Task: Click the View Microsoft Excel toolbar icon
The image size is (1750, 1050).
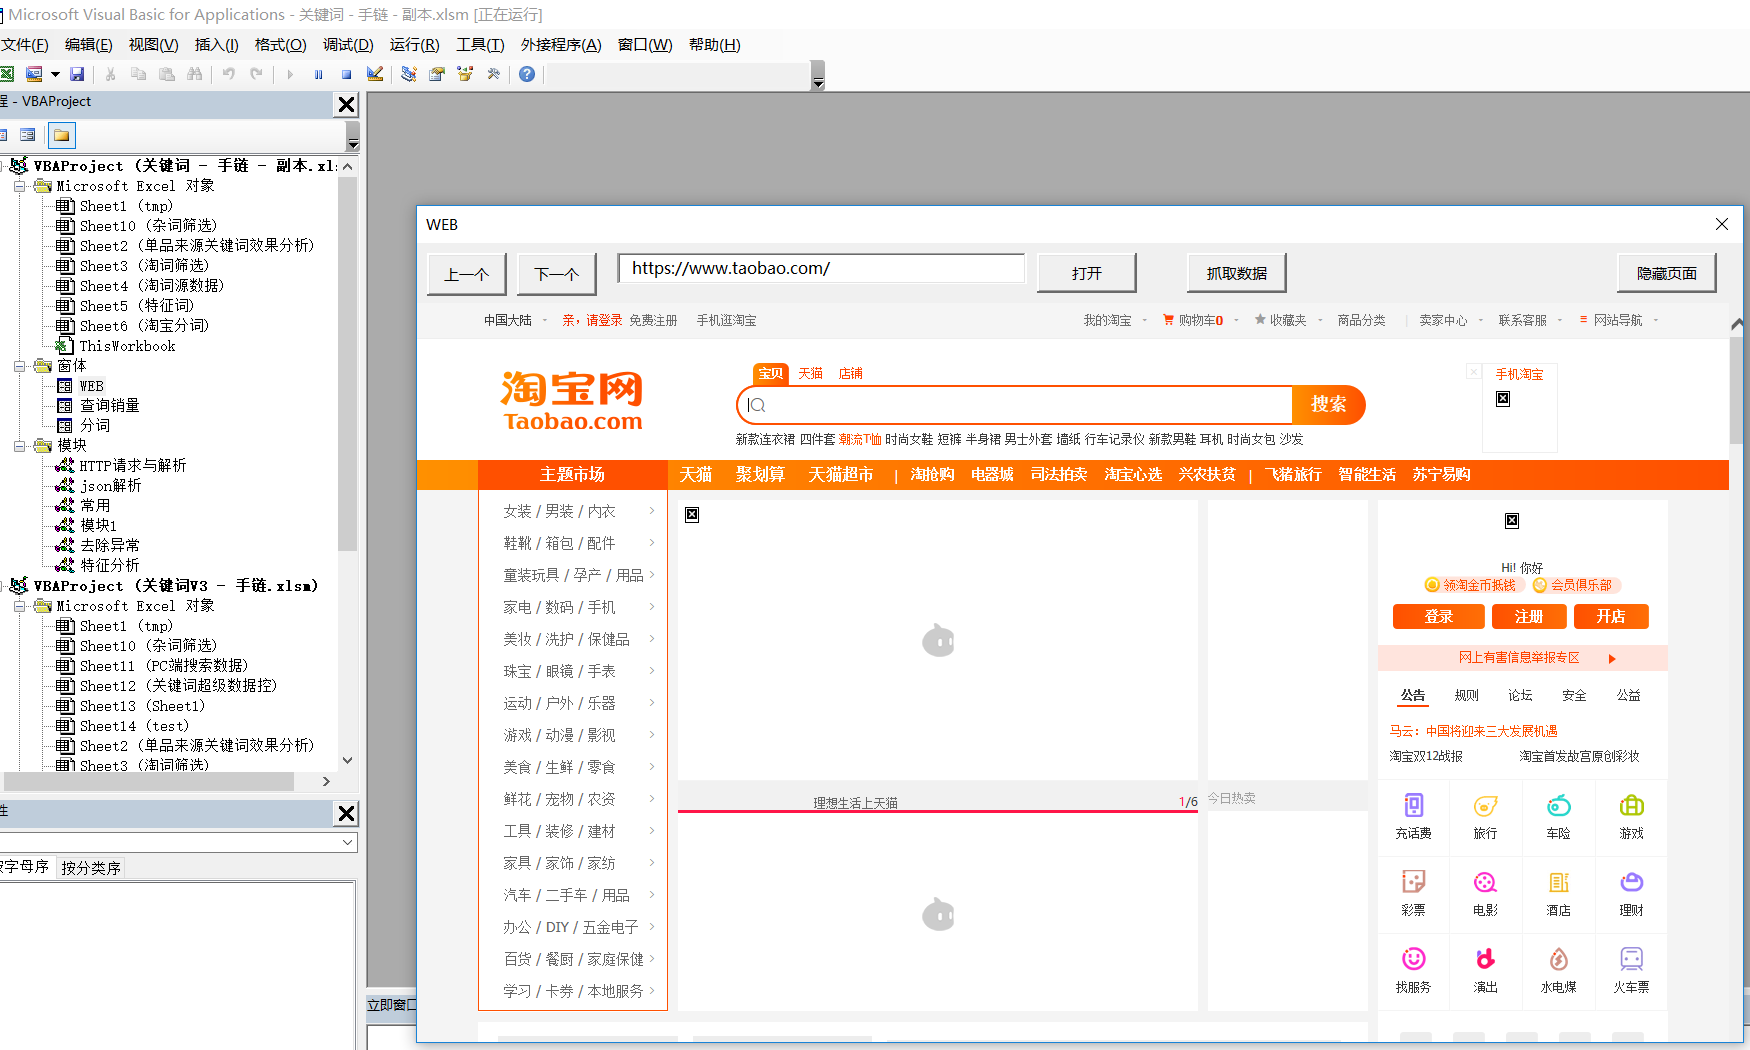Action: click(6, 74)
